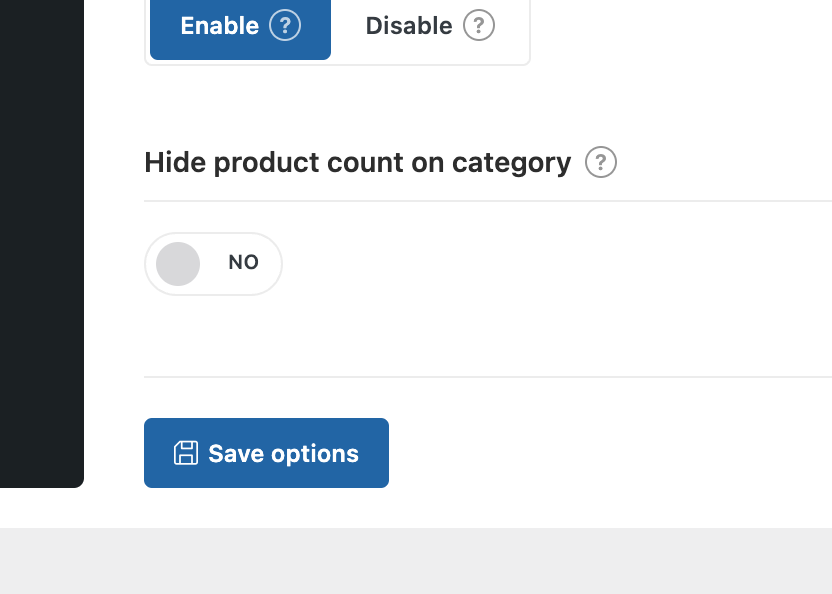Select the Disable option
Screen dimensions: 832x594
429,27
